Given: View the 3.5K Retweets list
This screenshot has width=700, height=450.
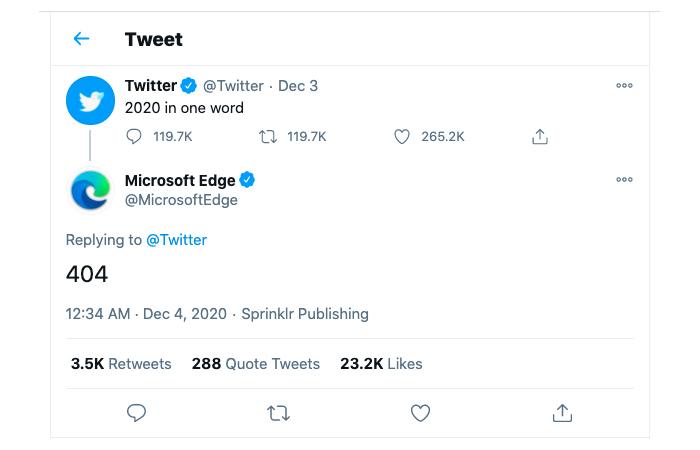Looking at the screenshot, I should (121, 364).
